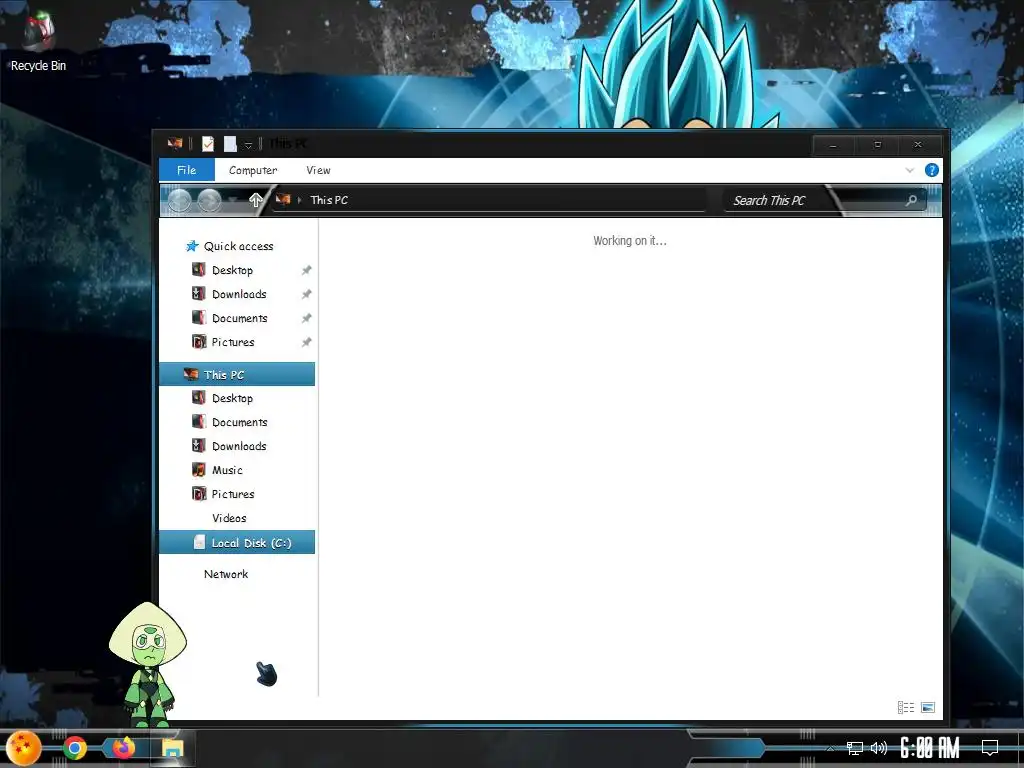
Task: Click the pin icon beside Quick access Pictures
Action: tap(306, 342)
